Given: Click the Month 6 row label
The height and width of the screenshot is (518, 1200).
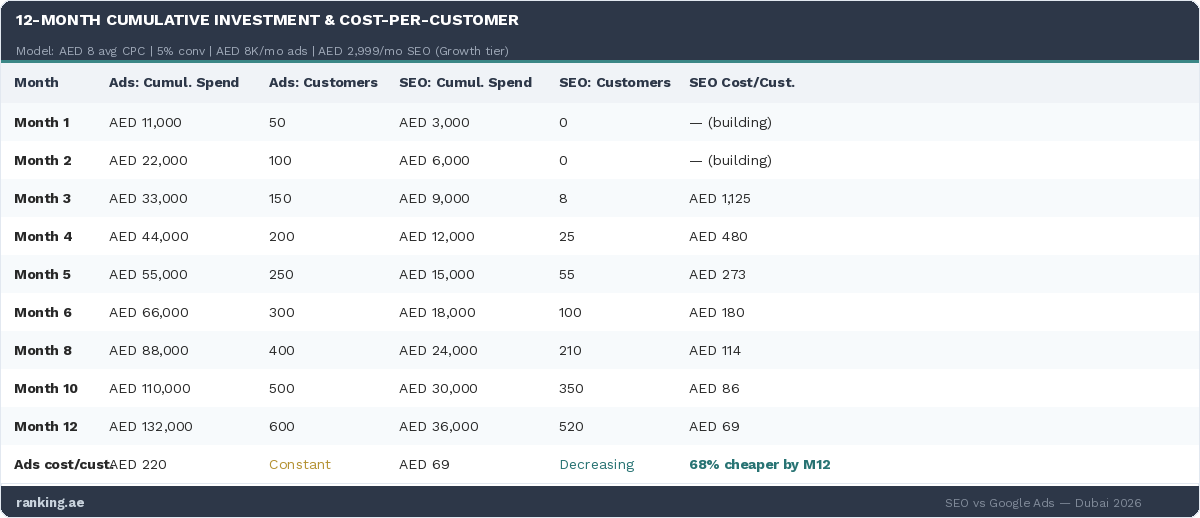Looking at the screenshot, I should (x=43, y=313).
